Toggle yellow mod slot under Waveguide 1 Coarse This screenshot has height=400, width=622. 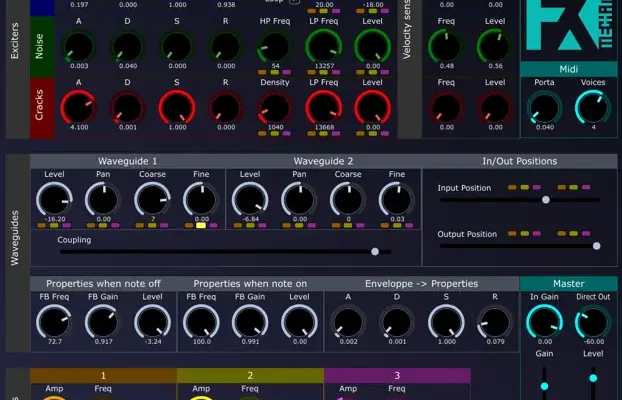click(x=152, y=225)
